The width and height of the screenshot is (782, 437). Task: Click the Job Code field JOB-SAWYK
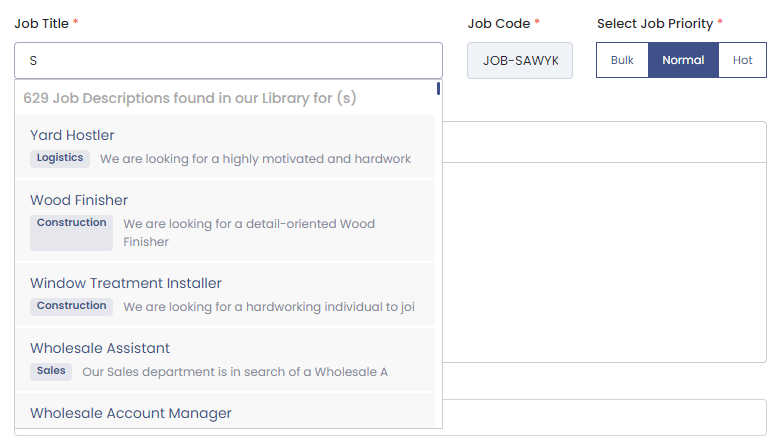519,60
